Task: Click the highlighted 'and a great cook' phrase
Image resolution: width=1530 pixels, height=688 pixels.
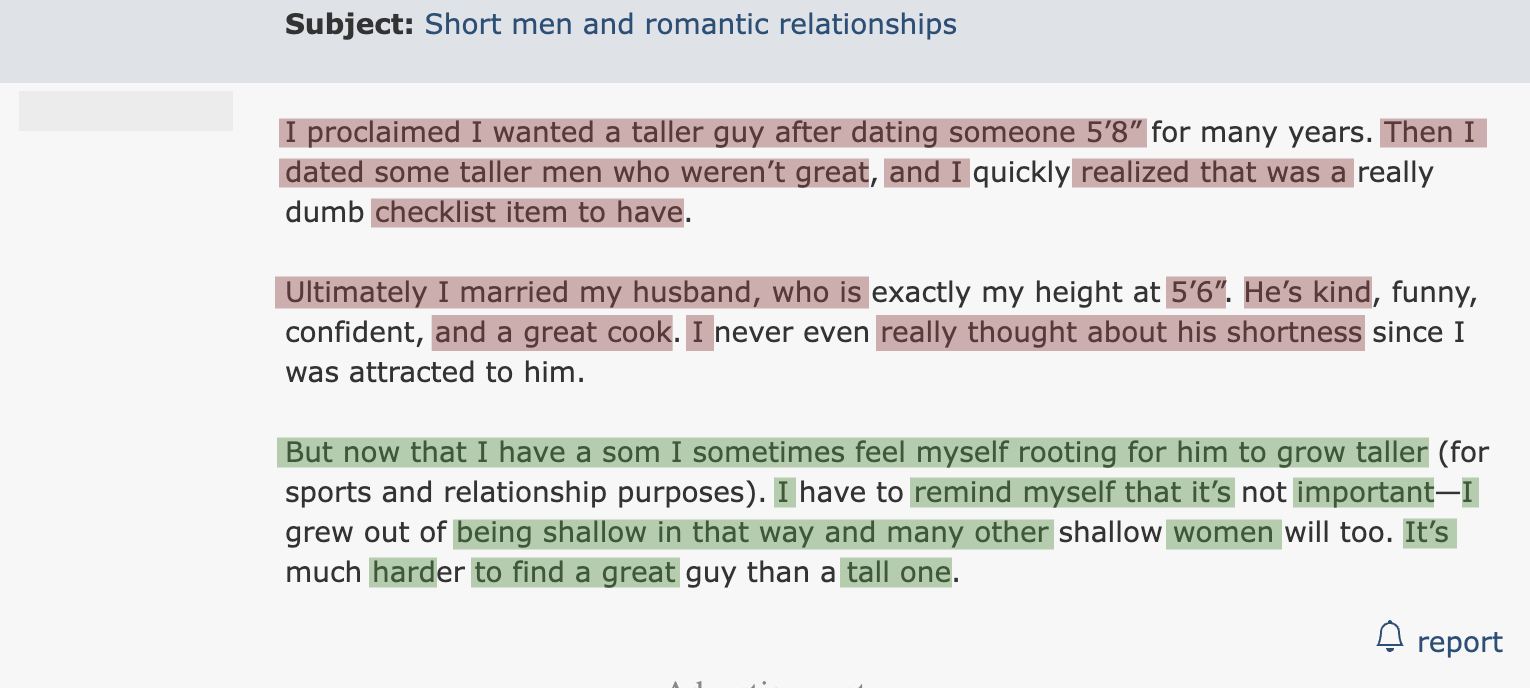Action: (x=552, y=332)
